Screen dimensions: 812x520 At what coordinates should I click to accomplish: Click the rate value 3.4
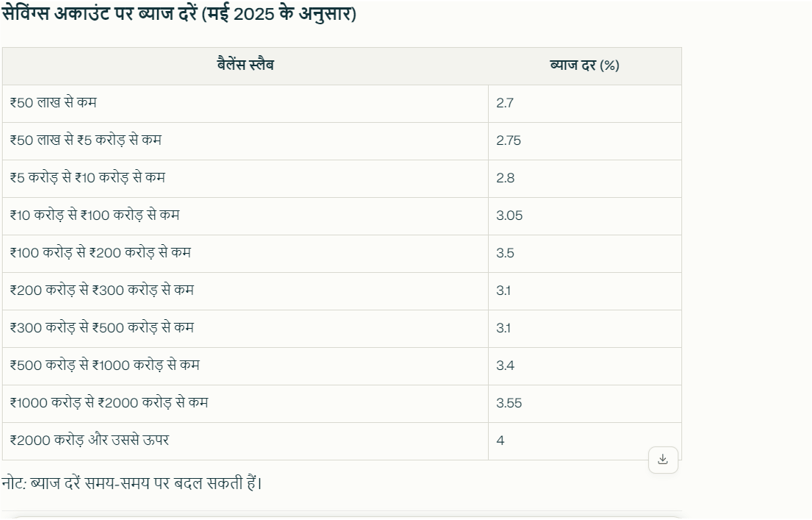(505, 366)
